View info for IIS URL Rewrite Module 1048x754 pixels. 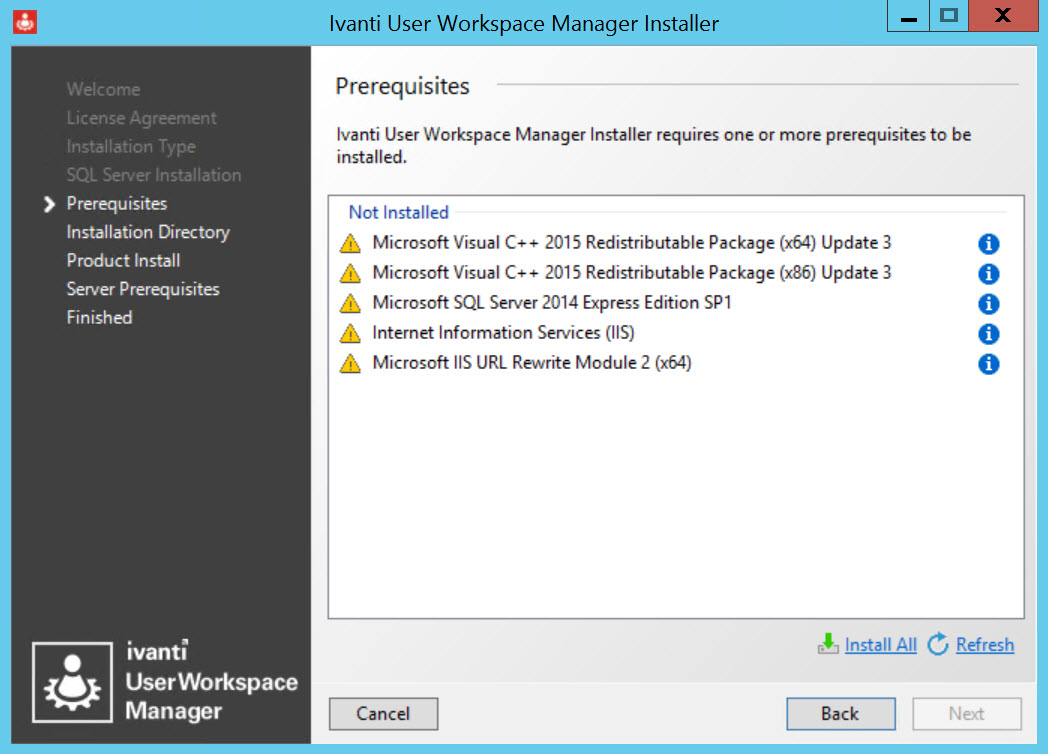click(x=988, y=364)
